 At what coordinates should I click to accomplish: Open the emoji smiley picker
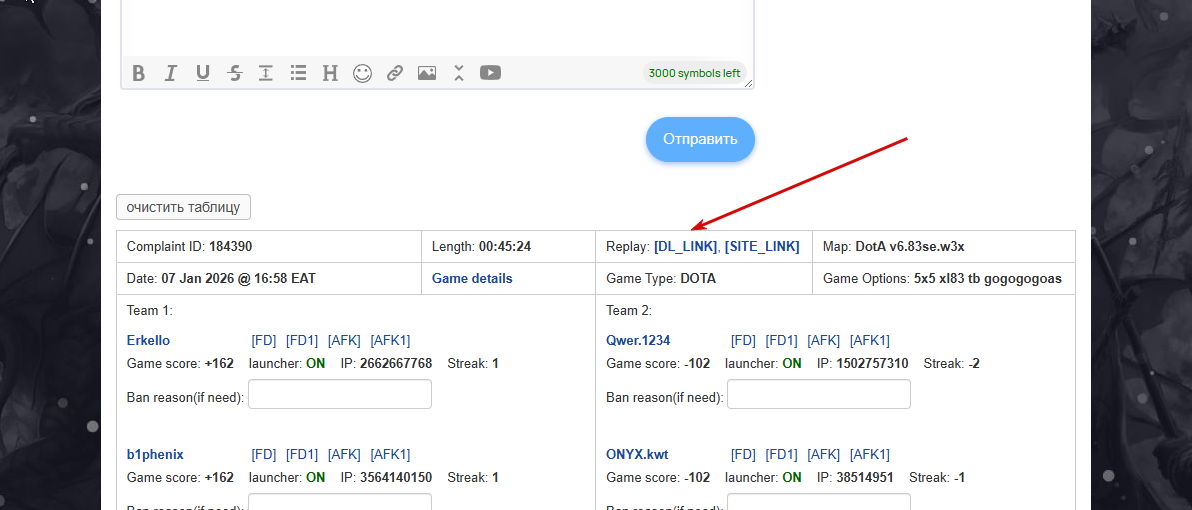click(363, 73)
